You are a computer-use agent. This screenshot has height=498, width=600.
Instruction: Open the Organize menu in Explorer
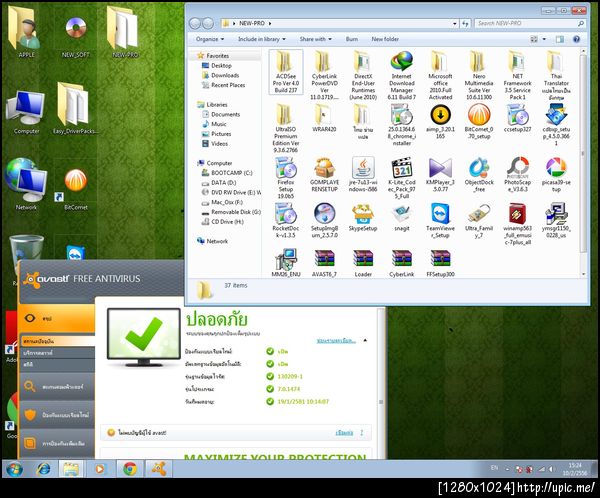point(210,39)
